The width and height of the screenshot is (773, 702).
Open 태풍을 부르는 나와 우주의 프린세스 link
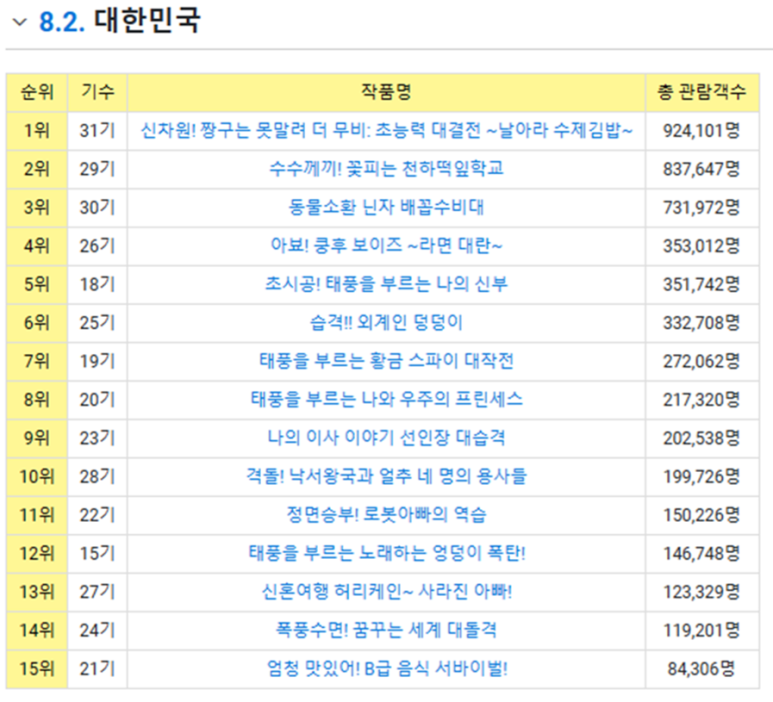(386, 399)
